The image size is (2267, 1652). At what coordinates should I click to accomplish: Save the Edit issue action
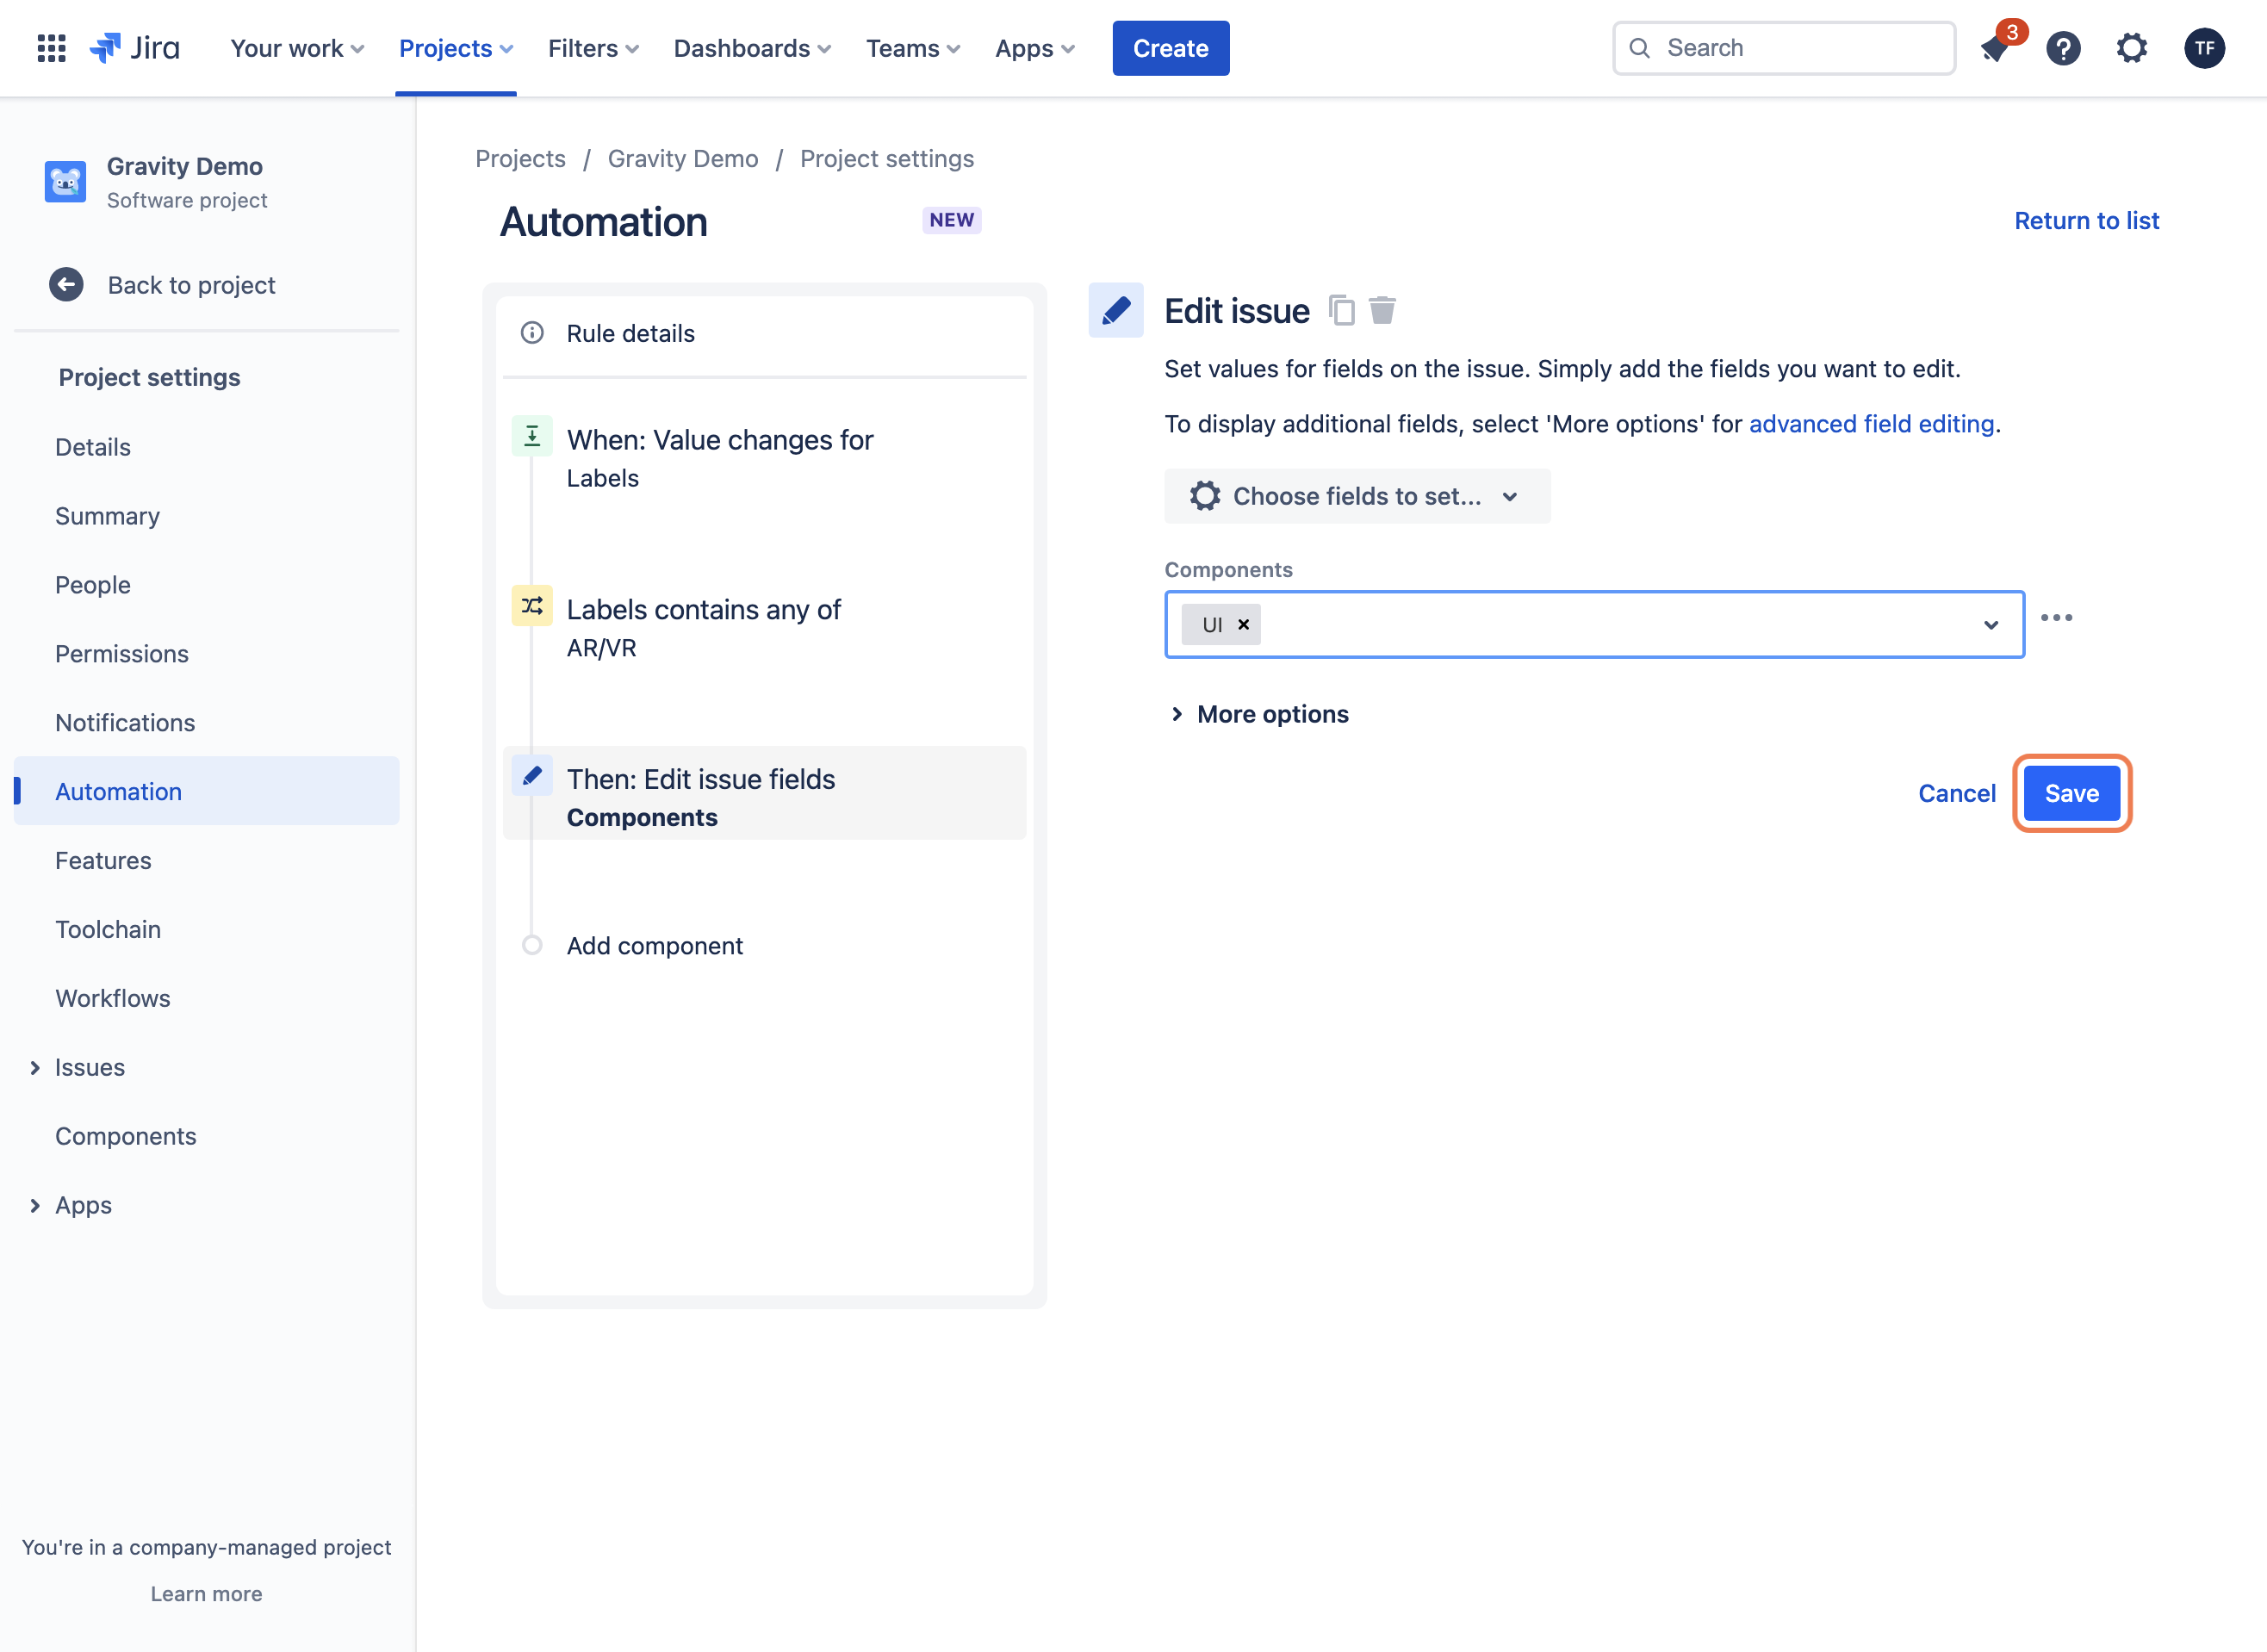pyautogui.click(x=2071, y=794)
